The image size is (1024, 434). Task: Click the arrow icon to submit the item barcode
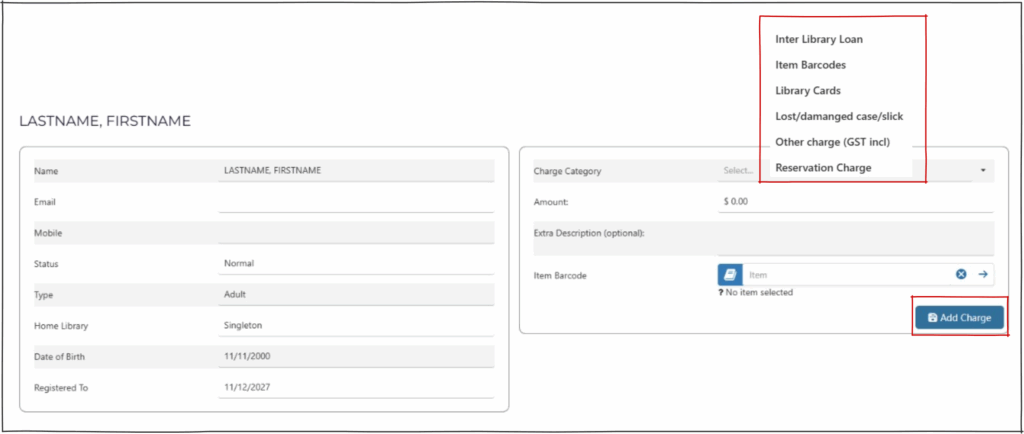[x=983, y=274]
